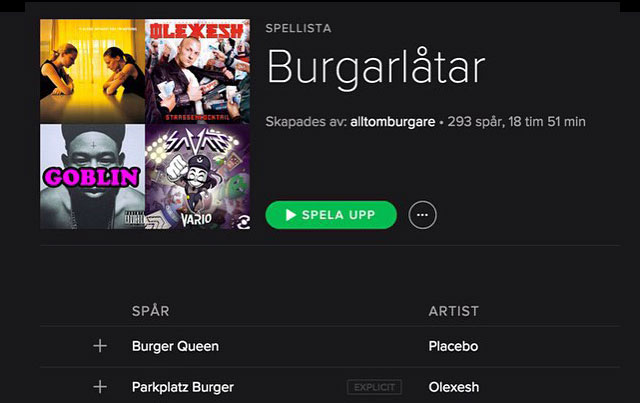This screenshot has height=403, width=640.
Task: Open the three-dot more options button
Action: pos(422,215)
